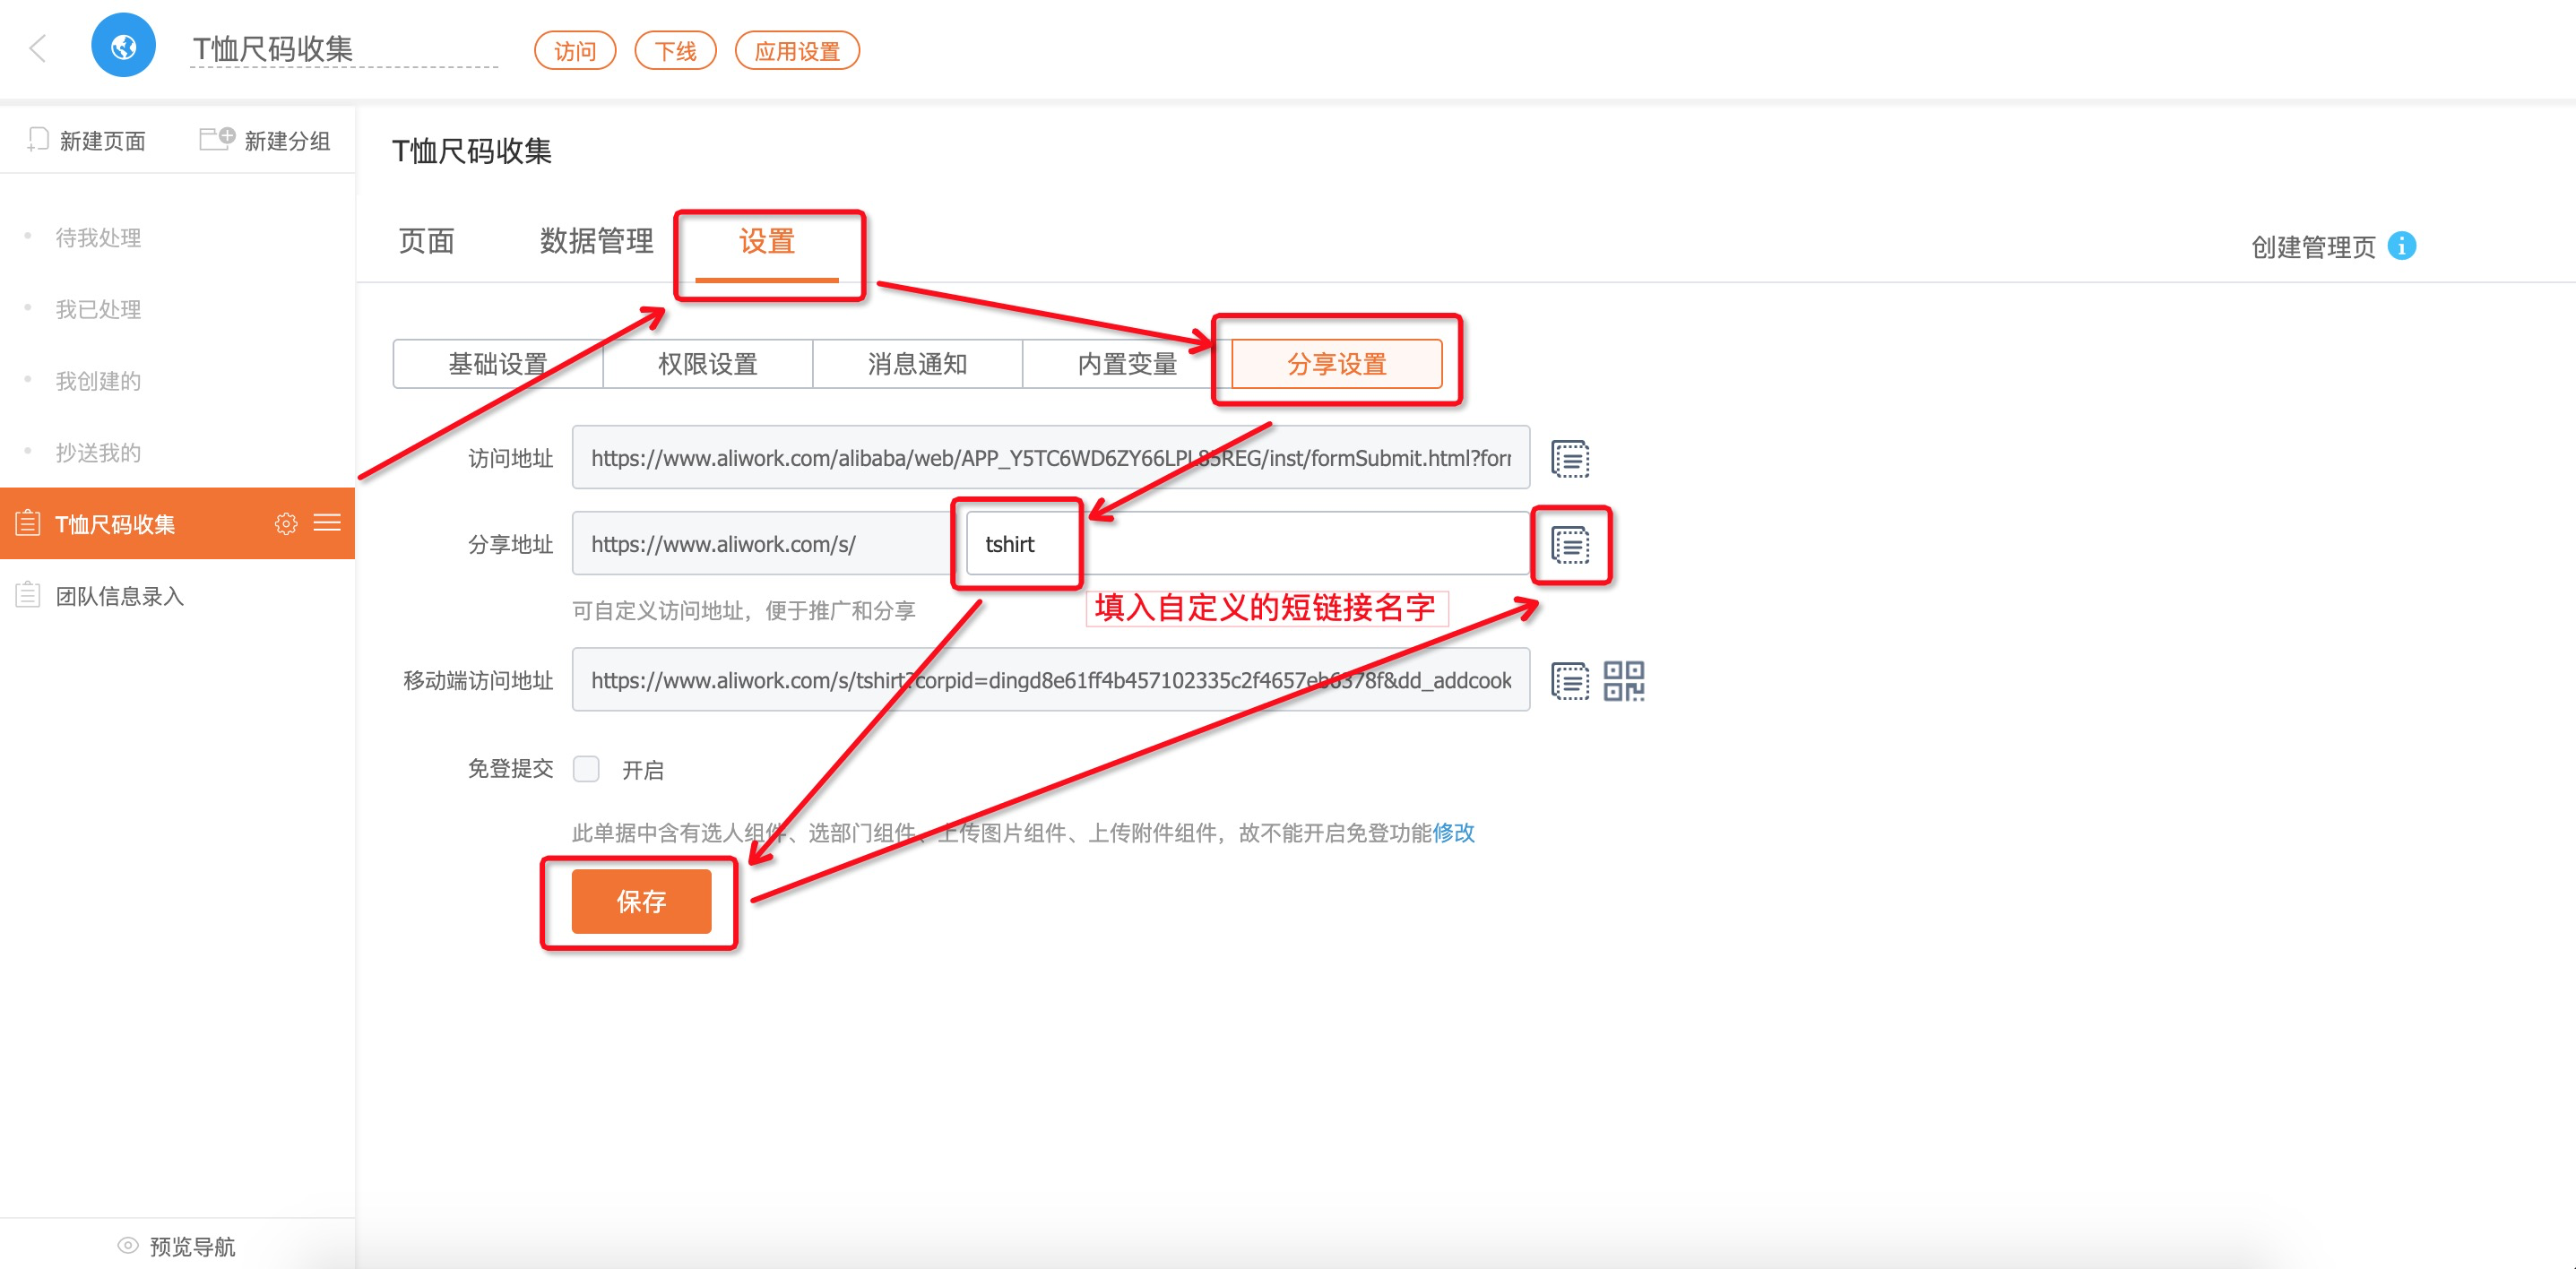Click the 新建分组 icon
The width and height of the screenshot is (2576, 1269).
[x=216, y=138]
